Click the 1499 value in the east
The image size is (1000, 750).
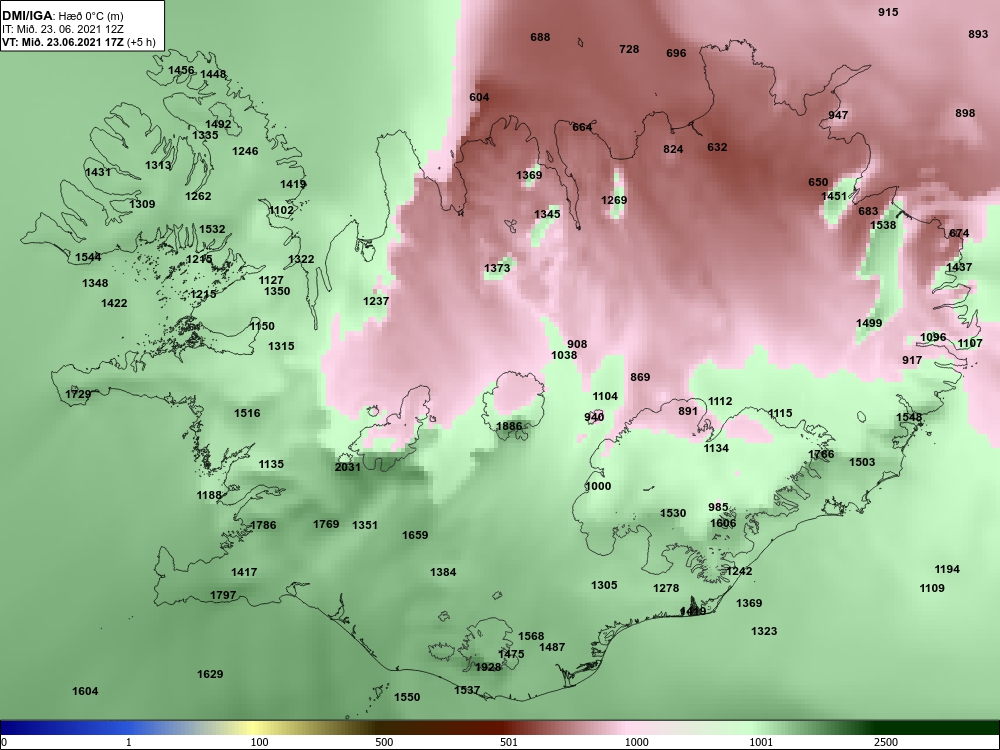click(x=869, y=323)
